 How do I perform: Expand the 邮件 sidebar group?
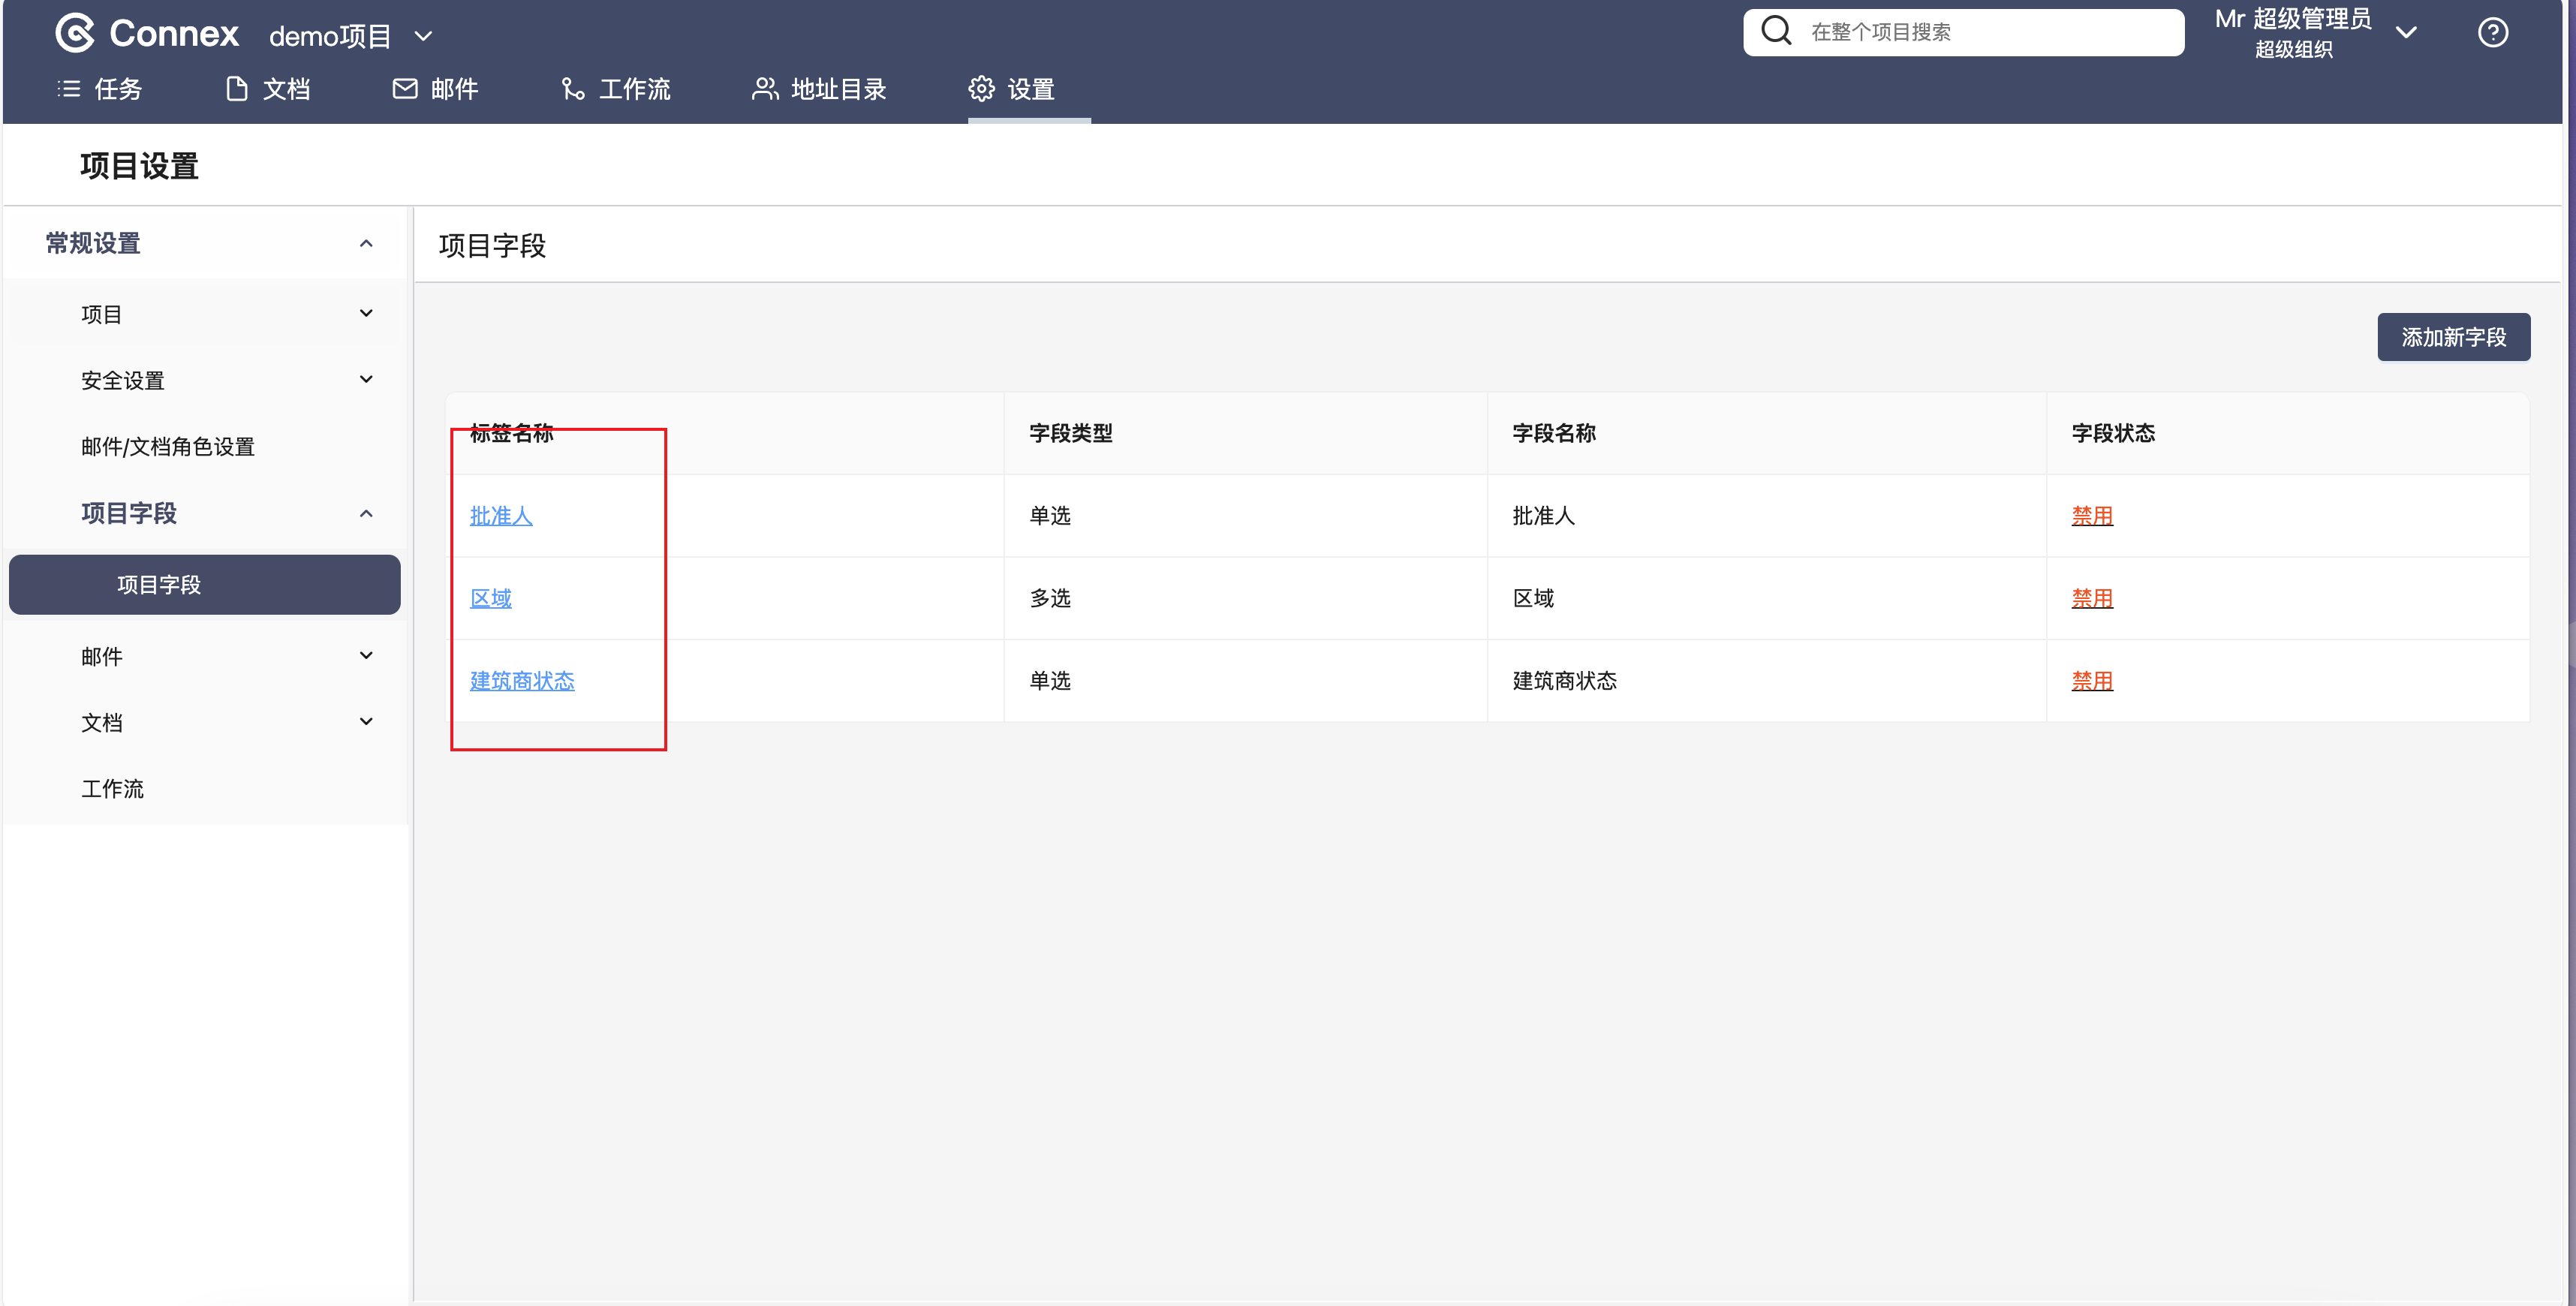coord(366,656)
